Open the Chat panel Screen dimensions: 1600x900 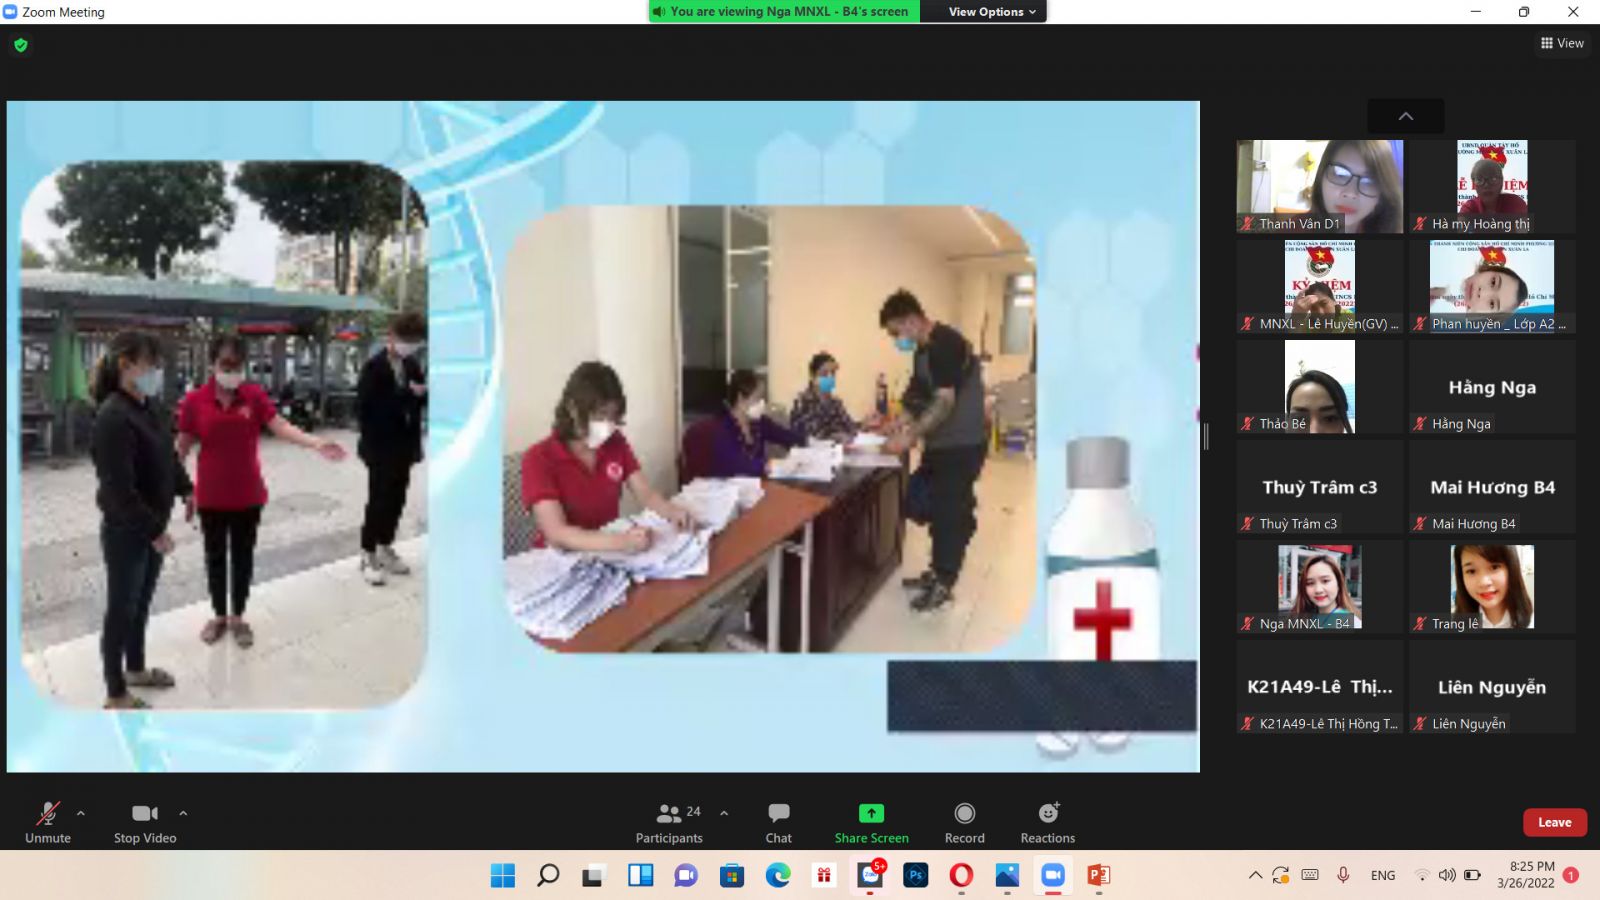pyautogui.click(x=778, y=822)
